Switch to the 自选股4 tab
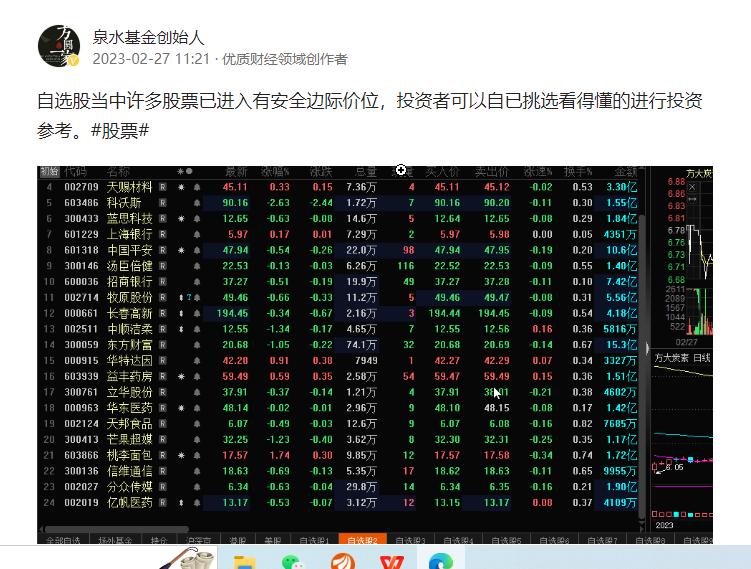This screenshot has width=751, height=569. pos(458,540)
